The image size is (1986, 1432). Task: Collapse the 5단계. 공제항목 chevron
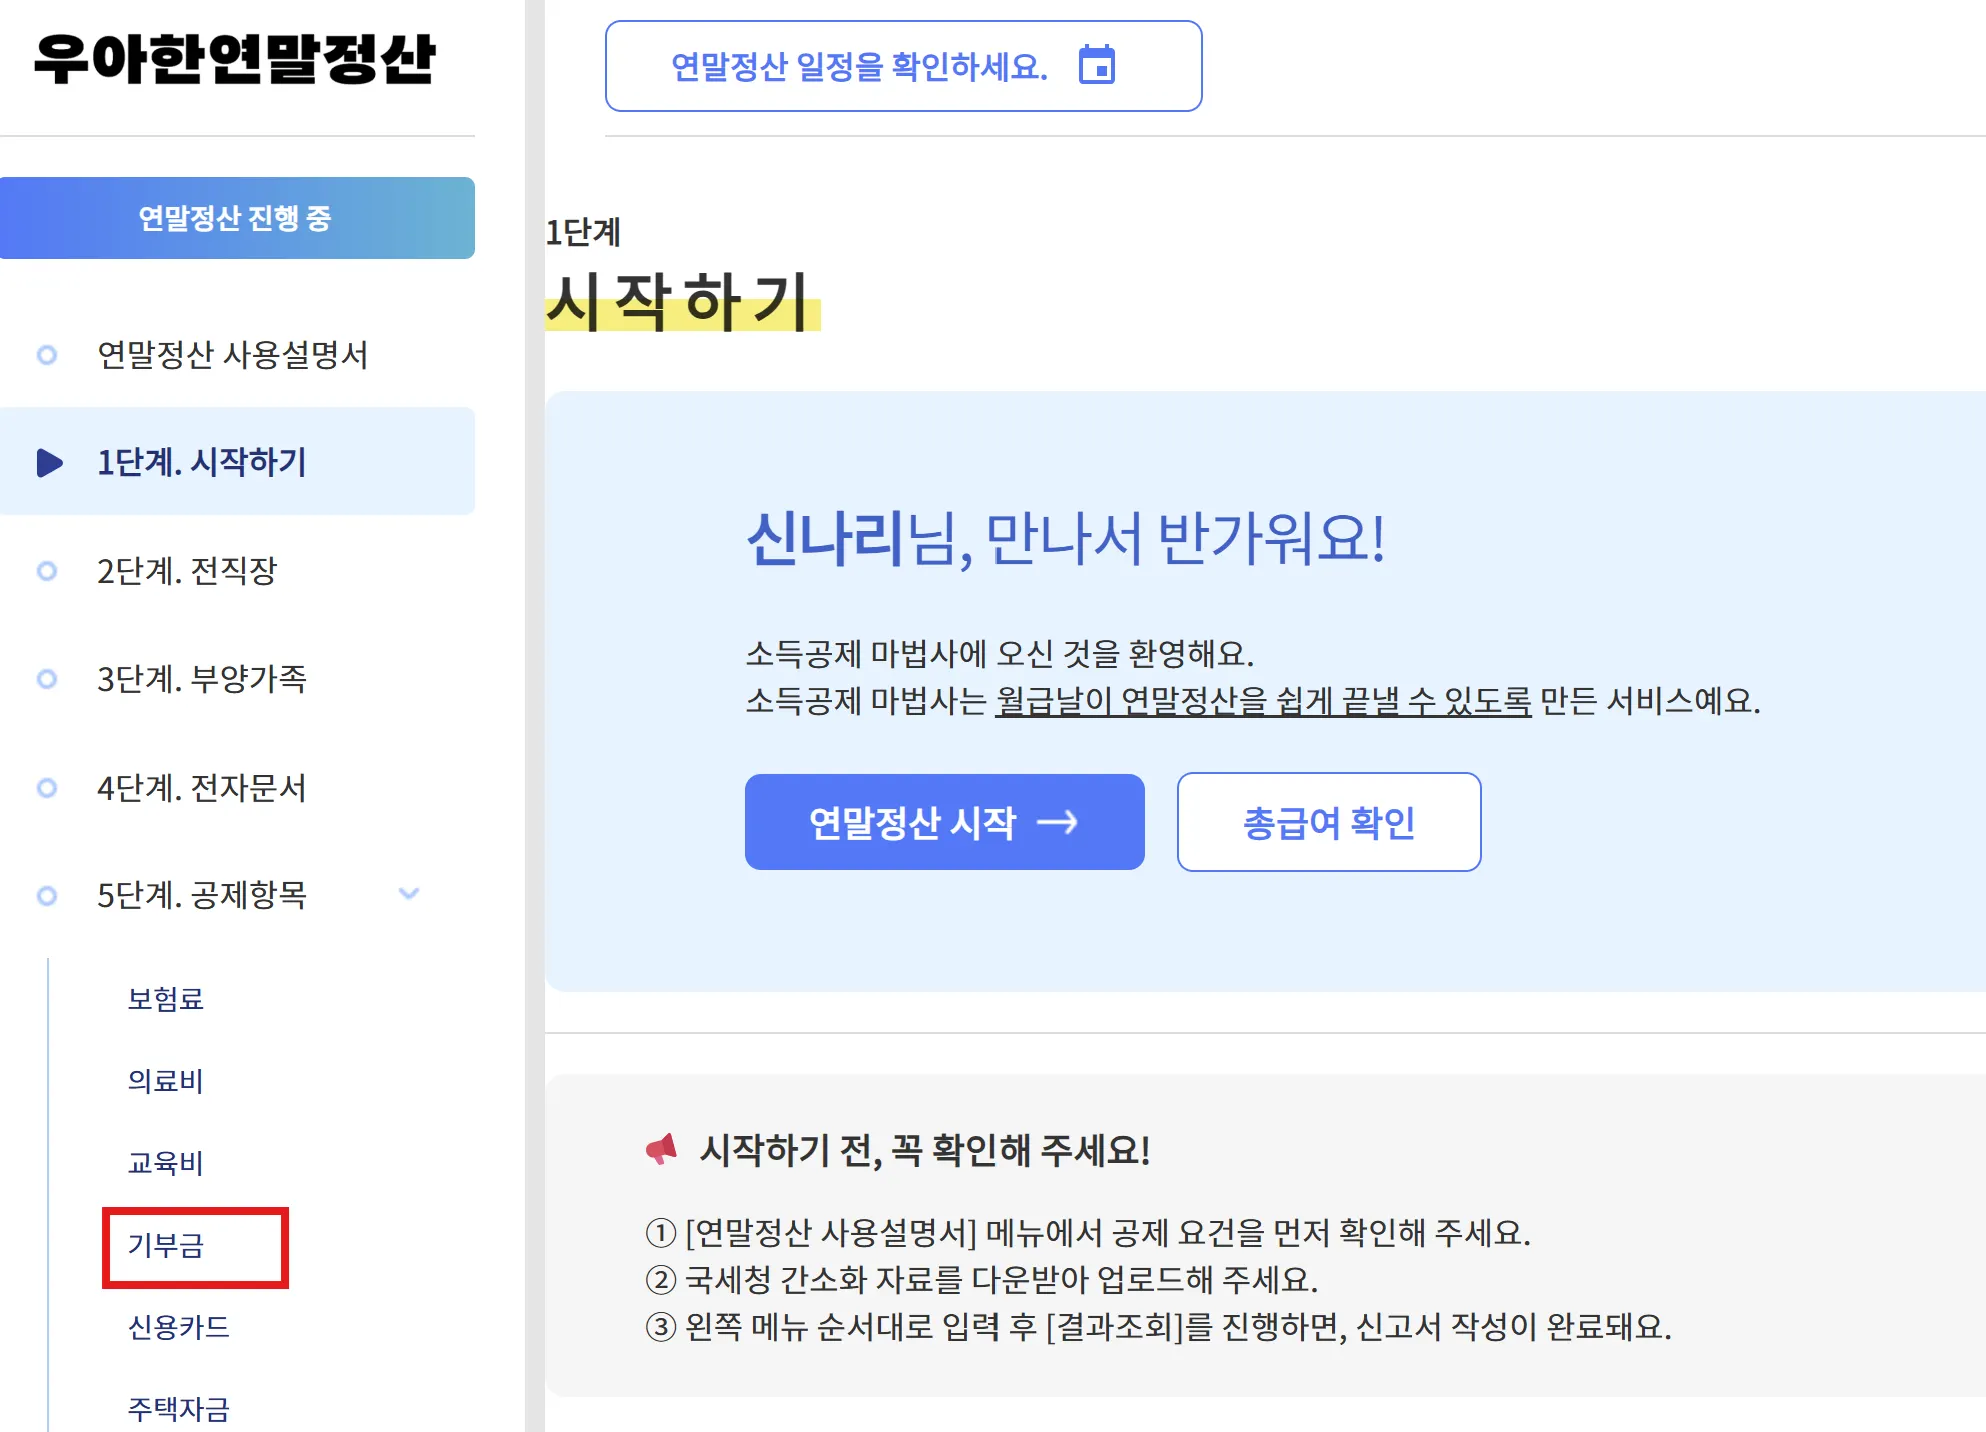tap(409, 894)
